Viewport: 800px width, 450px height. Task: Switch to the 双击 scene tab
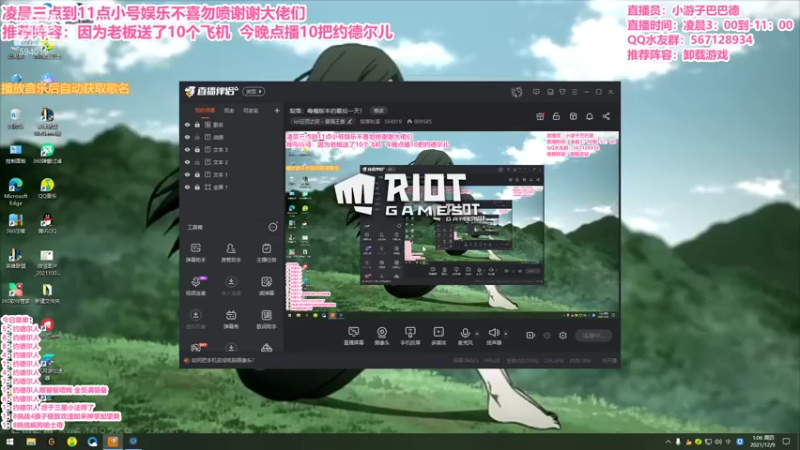point(229,110)
